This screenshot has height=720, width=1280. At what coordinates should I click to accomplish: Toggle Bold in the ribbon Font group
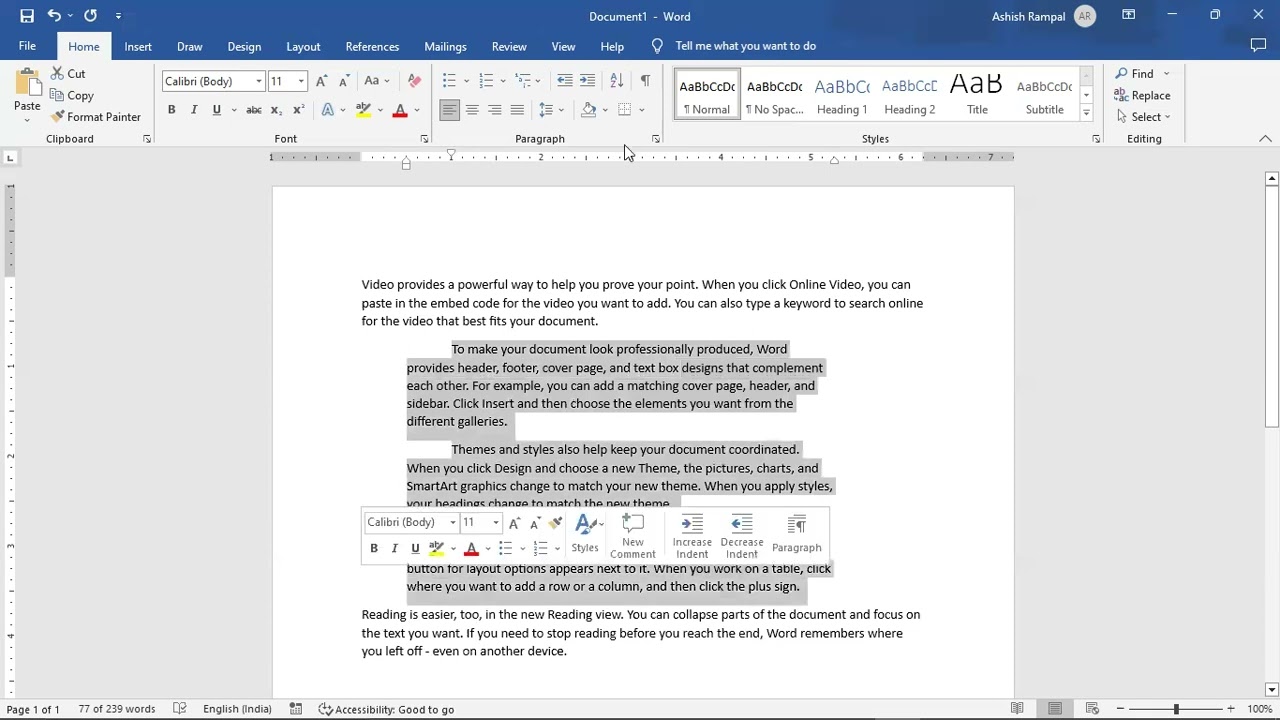coord(171,110)
